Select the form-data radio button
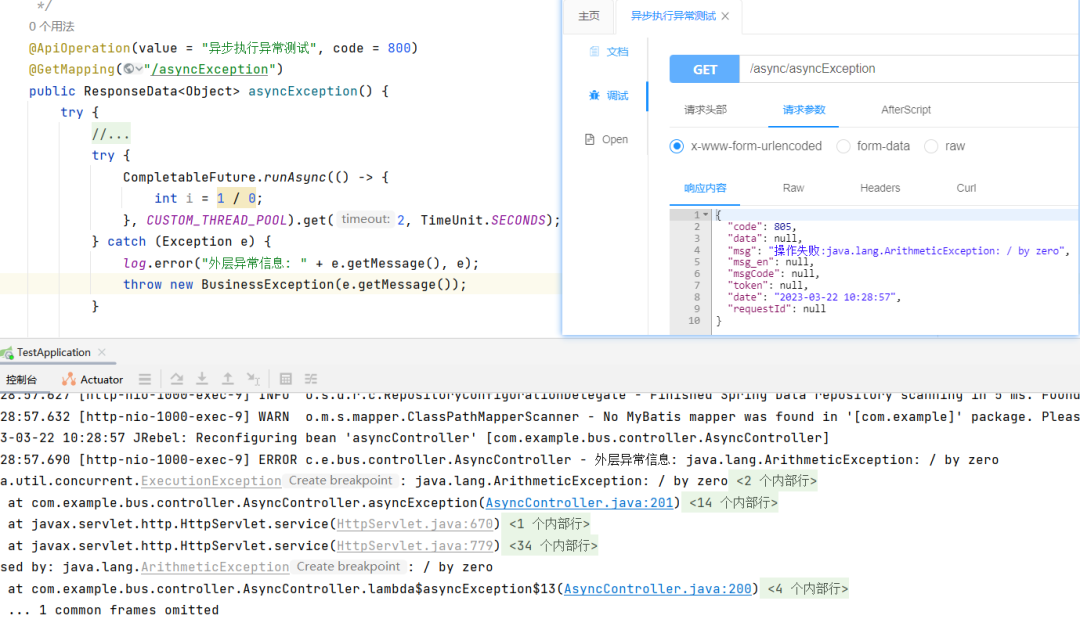Image resolution: width=1080 pixels, height=619 pixels. click(x=843, y=146)
